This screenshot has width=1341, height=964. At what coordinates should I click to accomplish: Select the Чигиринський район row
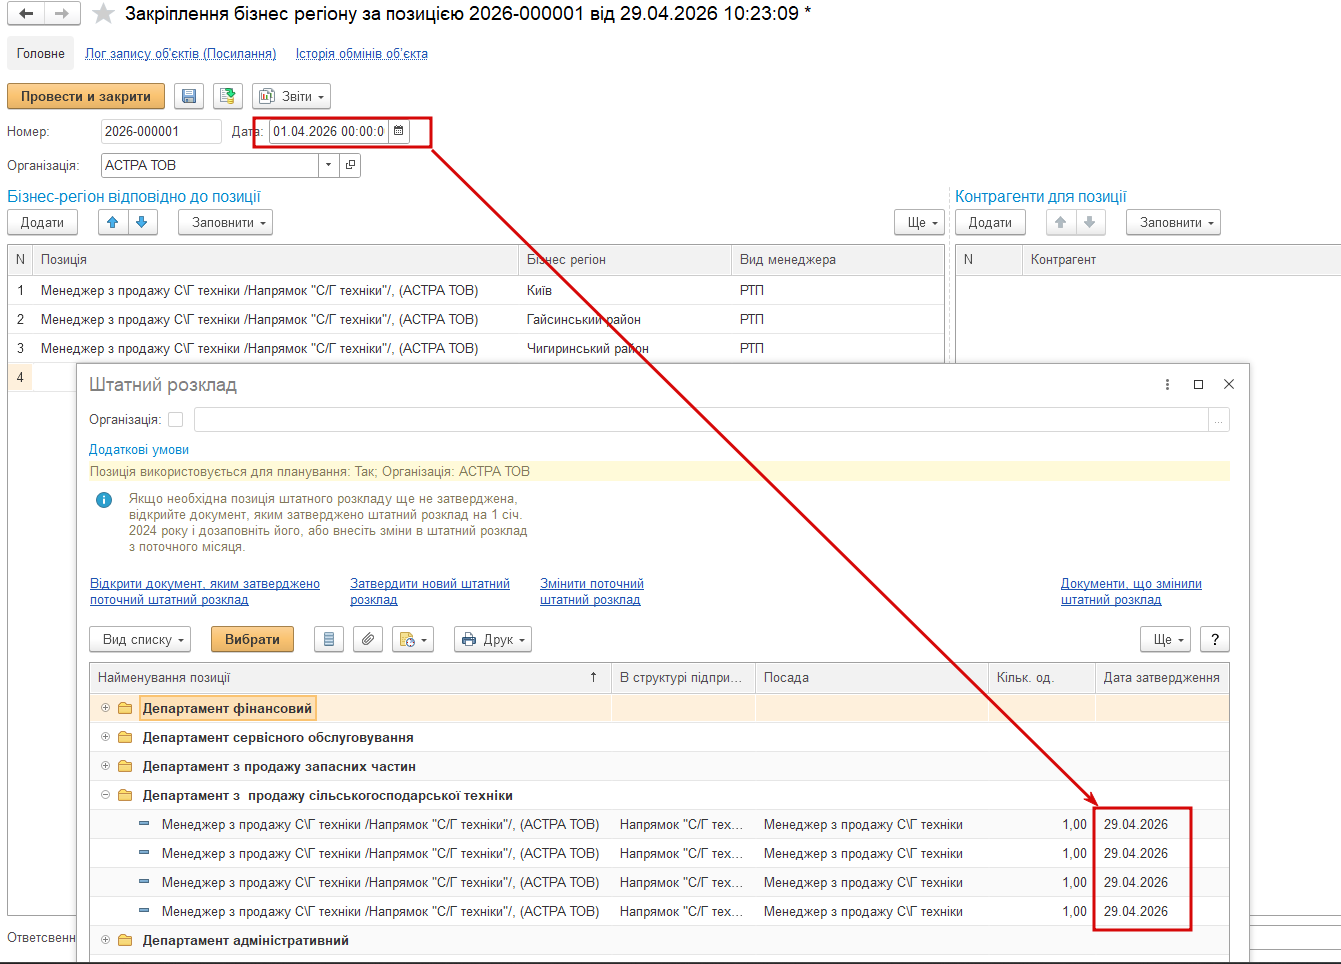pyautogui.click(x=476, y=348)
